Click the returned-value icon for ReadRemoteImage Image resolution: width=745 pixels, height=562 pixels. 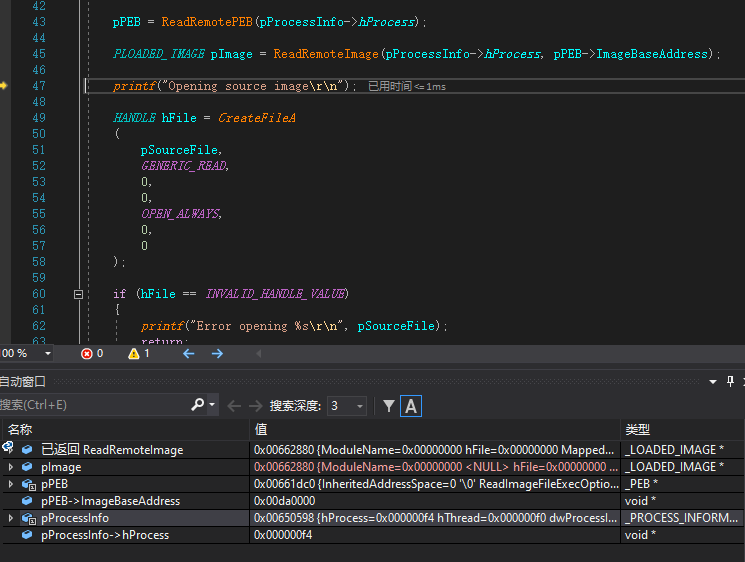pos(8,447)
